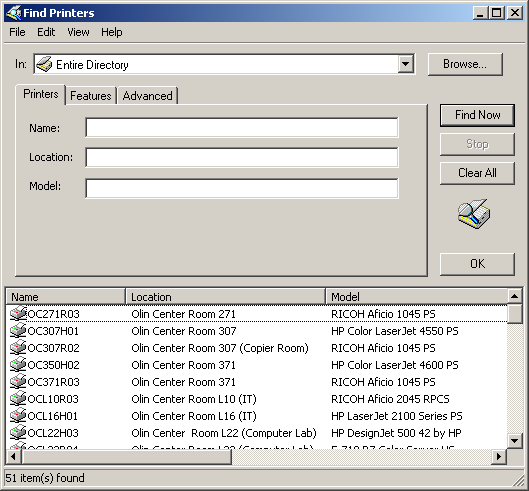Image resolution: width=529 pixels, height=491 pixels.
Task: Click model 'HP LaserJet 2100 Series PS'
Action: point(397,416)
